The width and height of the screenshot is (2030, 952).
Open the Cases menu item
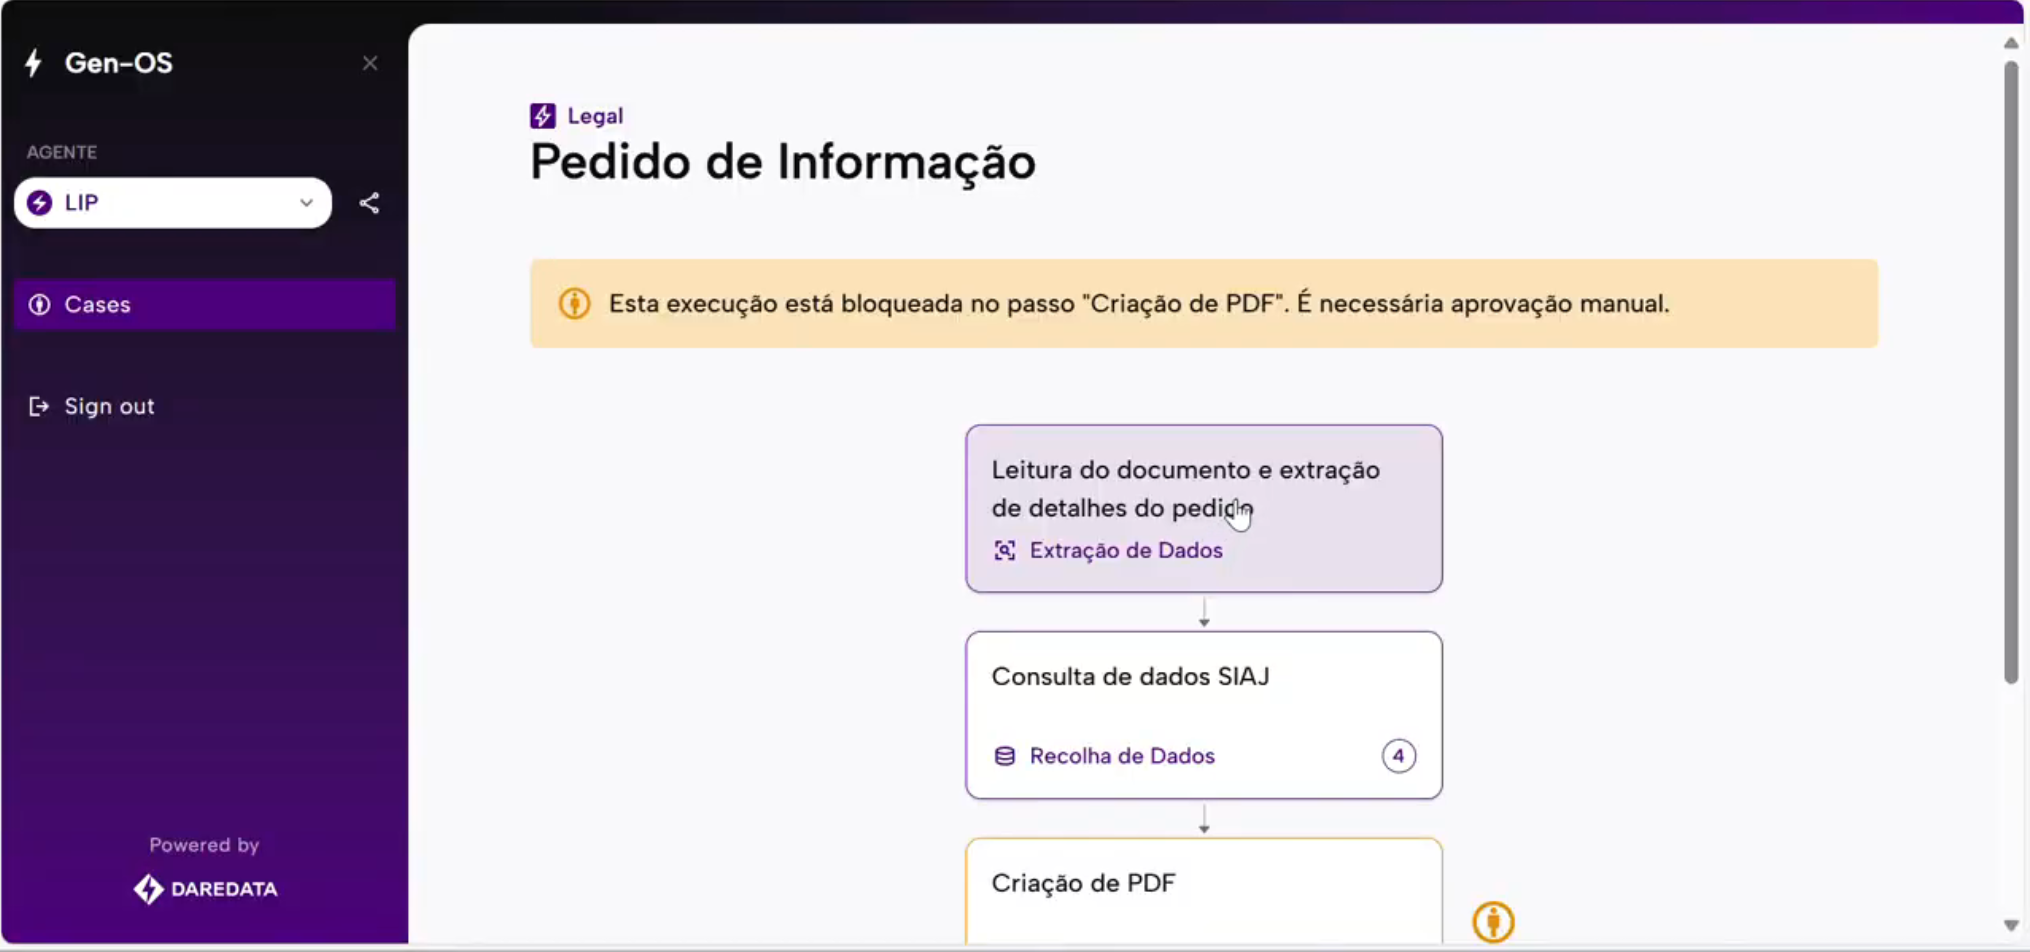point(205,304)
